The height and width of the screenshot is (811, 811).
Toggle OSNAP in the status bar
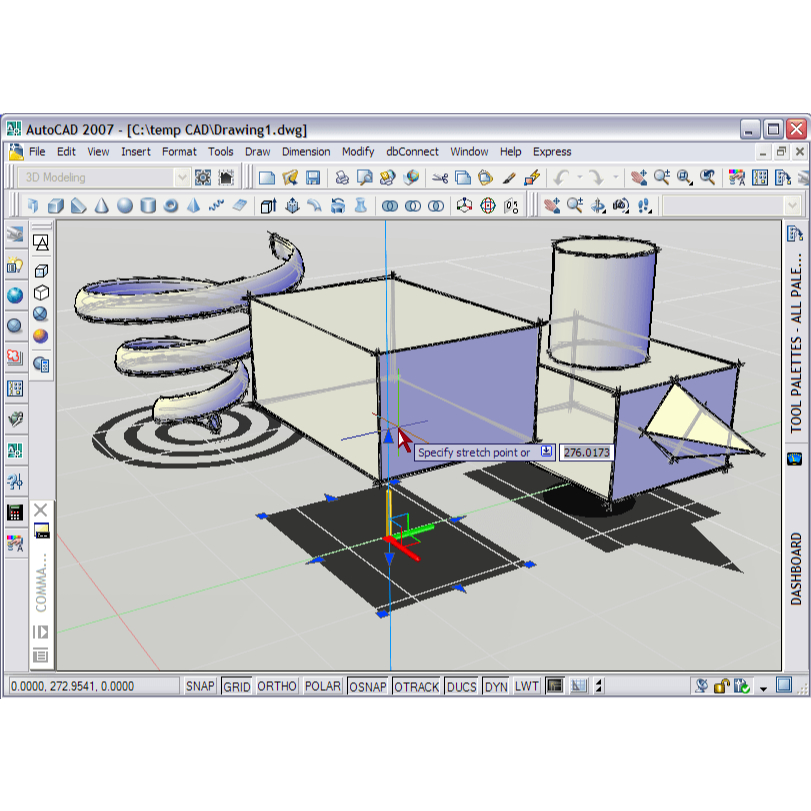[368, 686]
